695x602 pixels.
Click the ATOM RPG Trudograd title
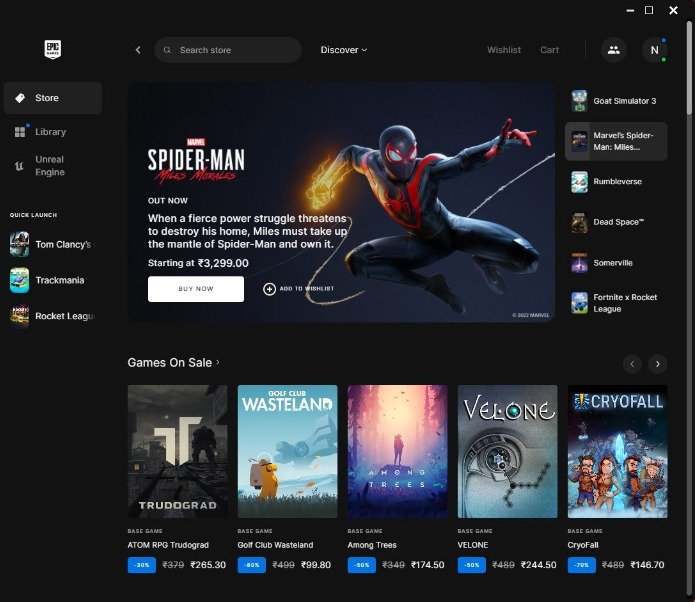[168, 545]
